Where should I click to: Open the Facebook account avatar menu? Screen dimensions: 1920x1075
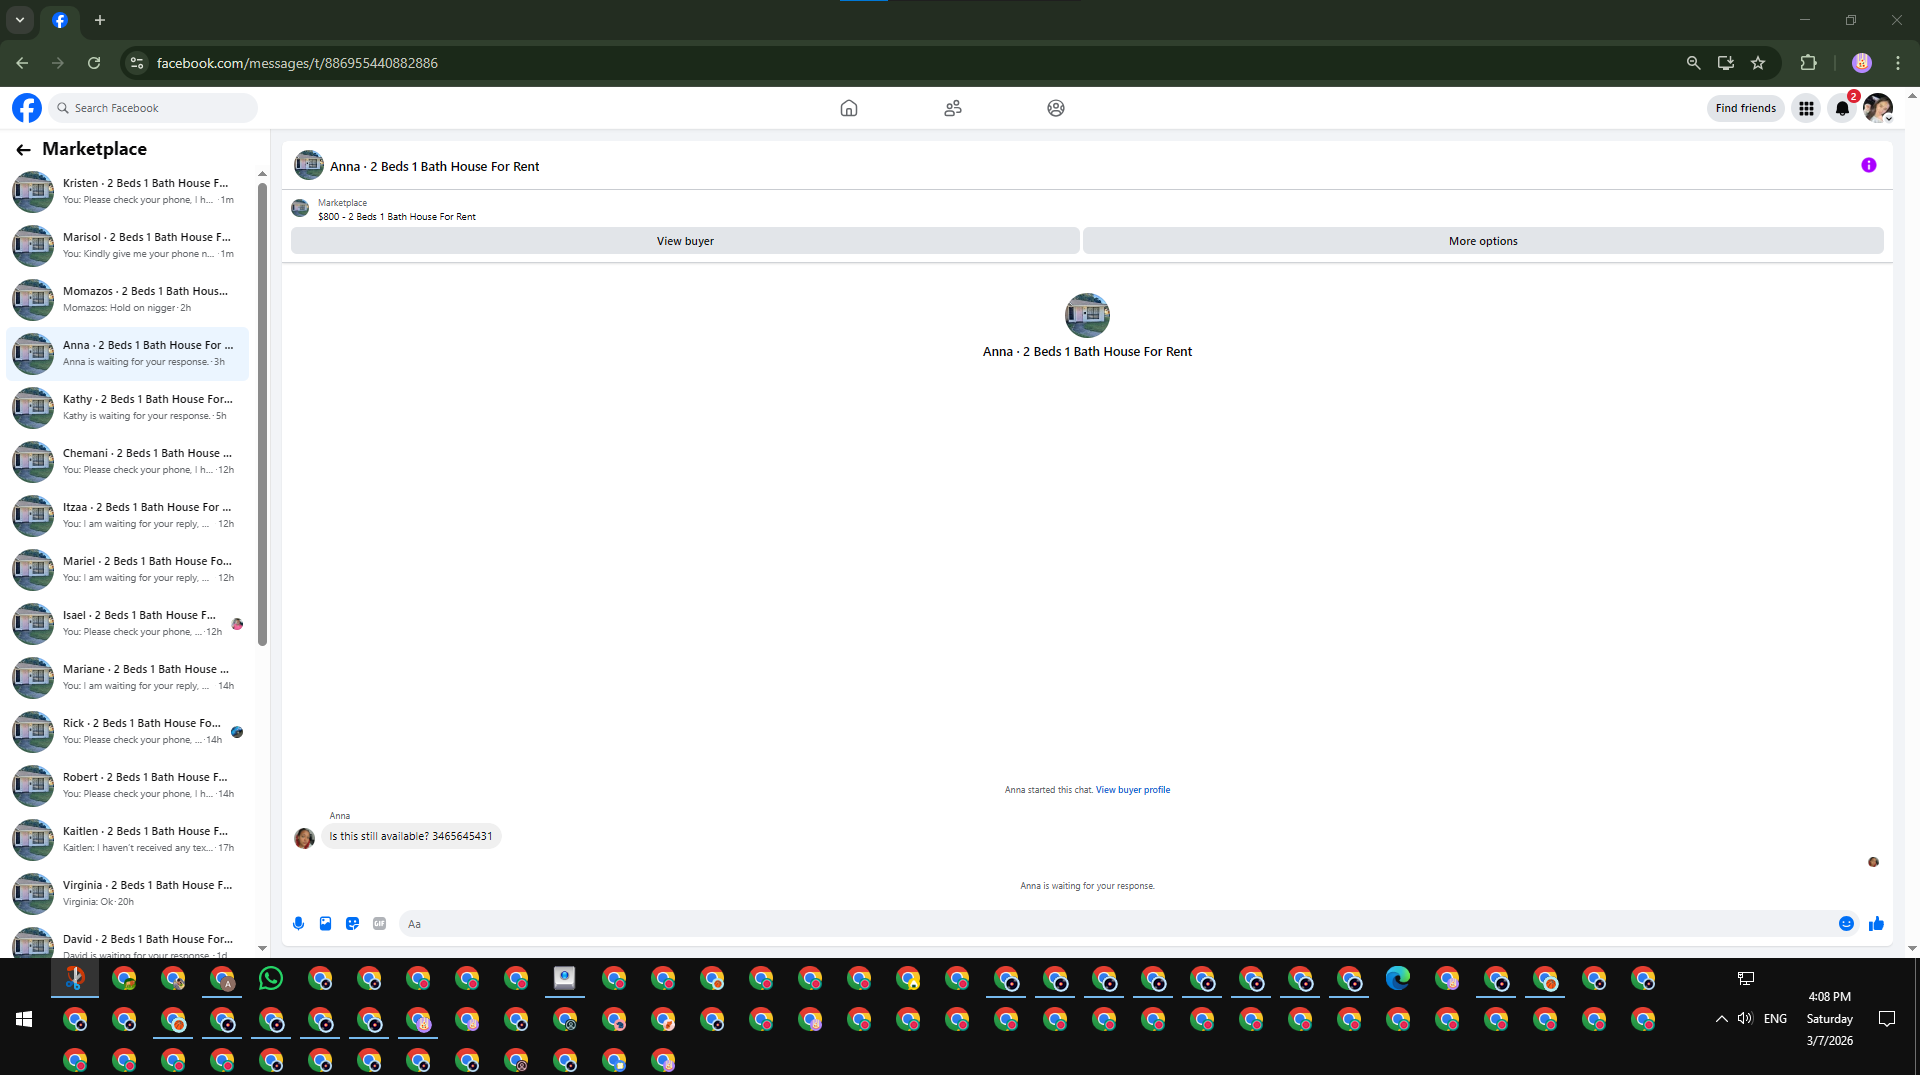(1878, 108)
